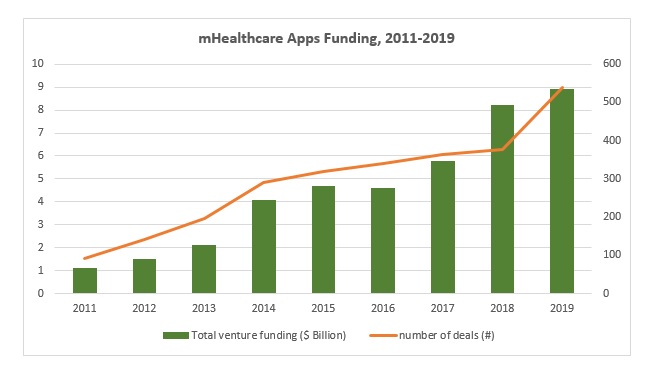
Task: Click legend label number of deals (#)
Action: [x=447, y=335]
